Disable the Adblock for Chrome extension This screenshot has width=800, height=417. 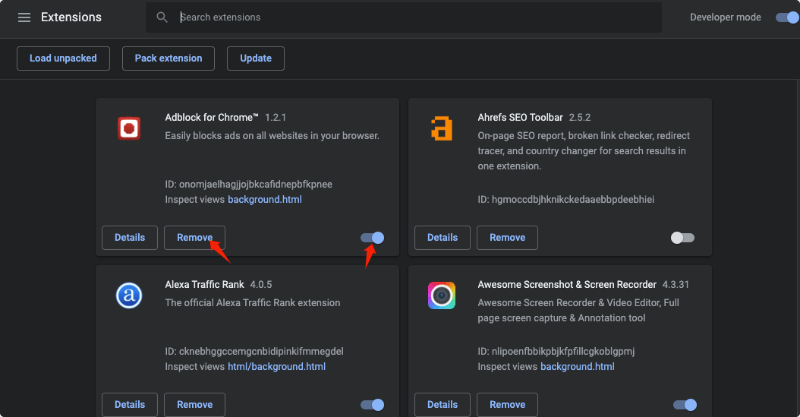tap(372, 238)
